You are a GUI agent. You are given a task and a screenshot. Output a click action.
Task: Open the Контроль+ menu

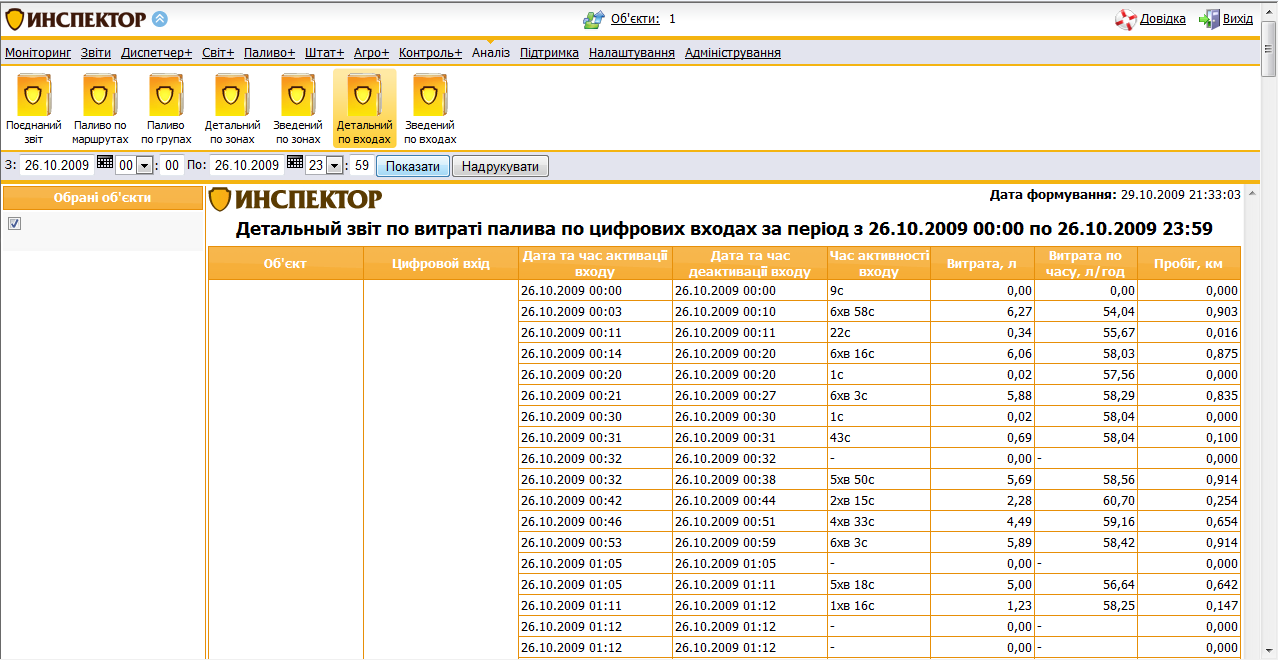431,53
